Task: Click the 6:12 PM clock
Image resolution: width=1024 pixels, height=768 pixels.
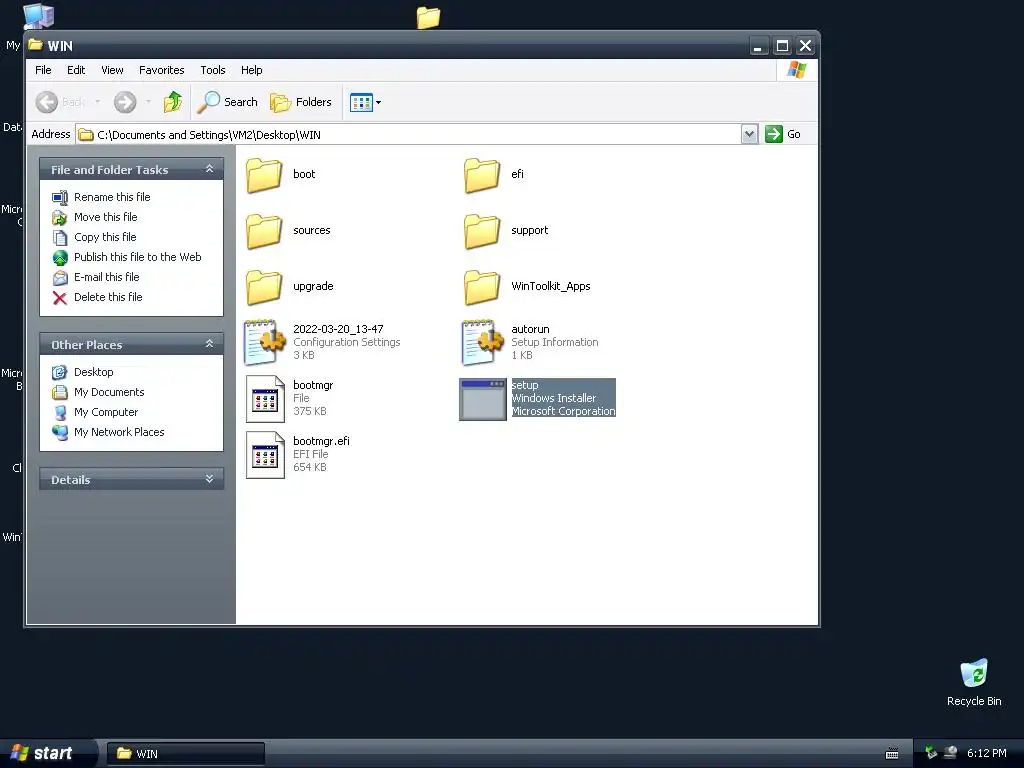Action: click(987, 753)
